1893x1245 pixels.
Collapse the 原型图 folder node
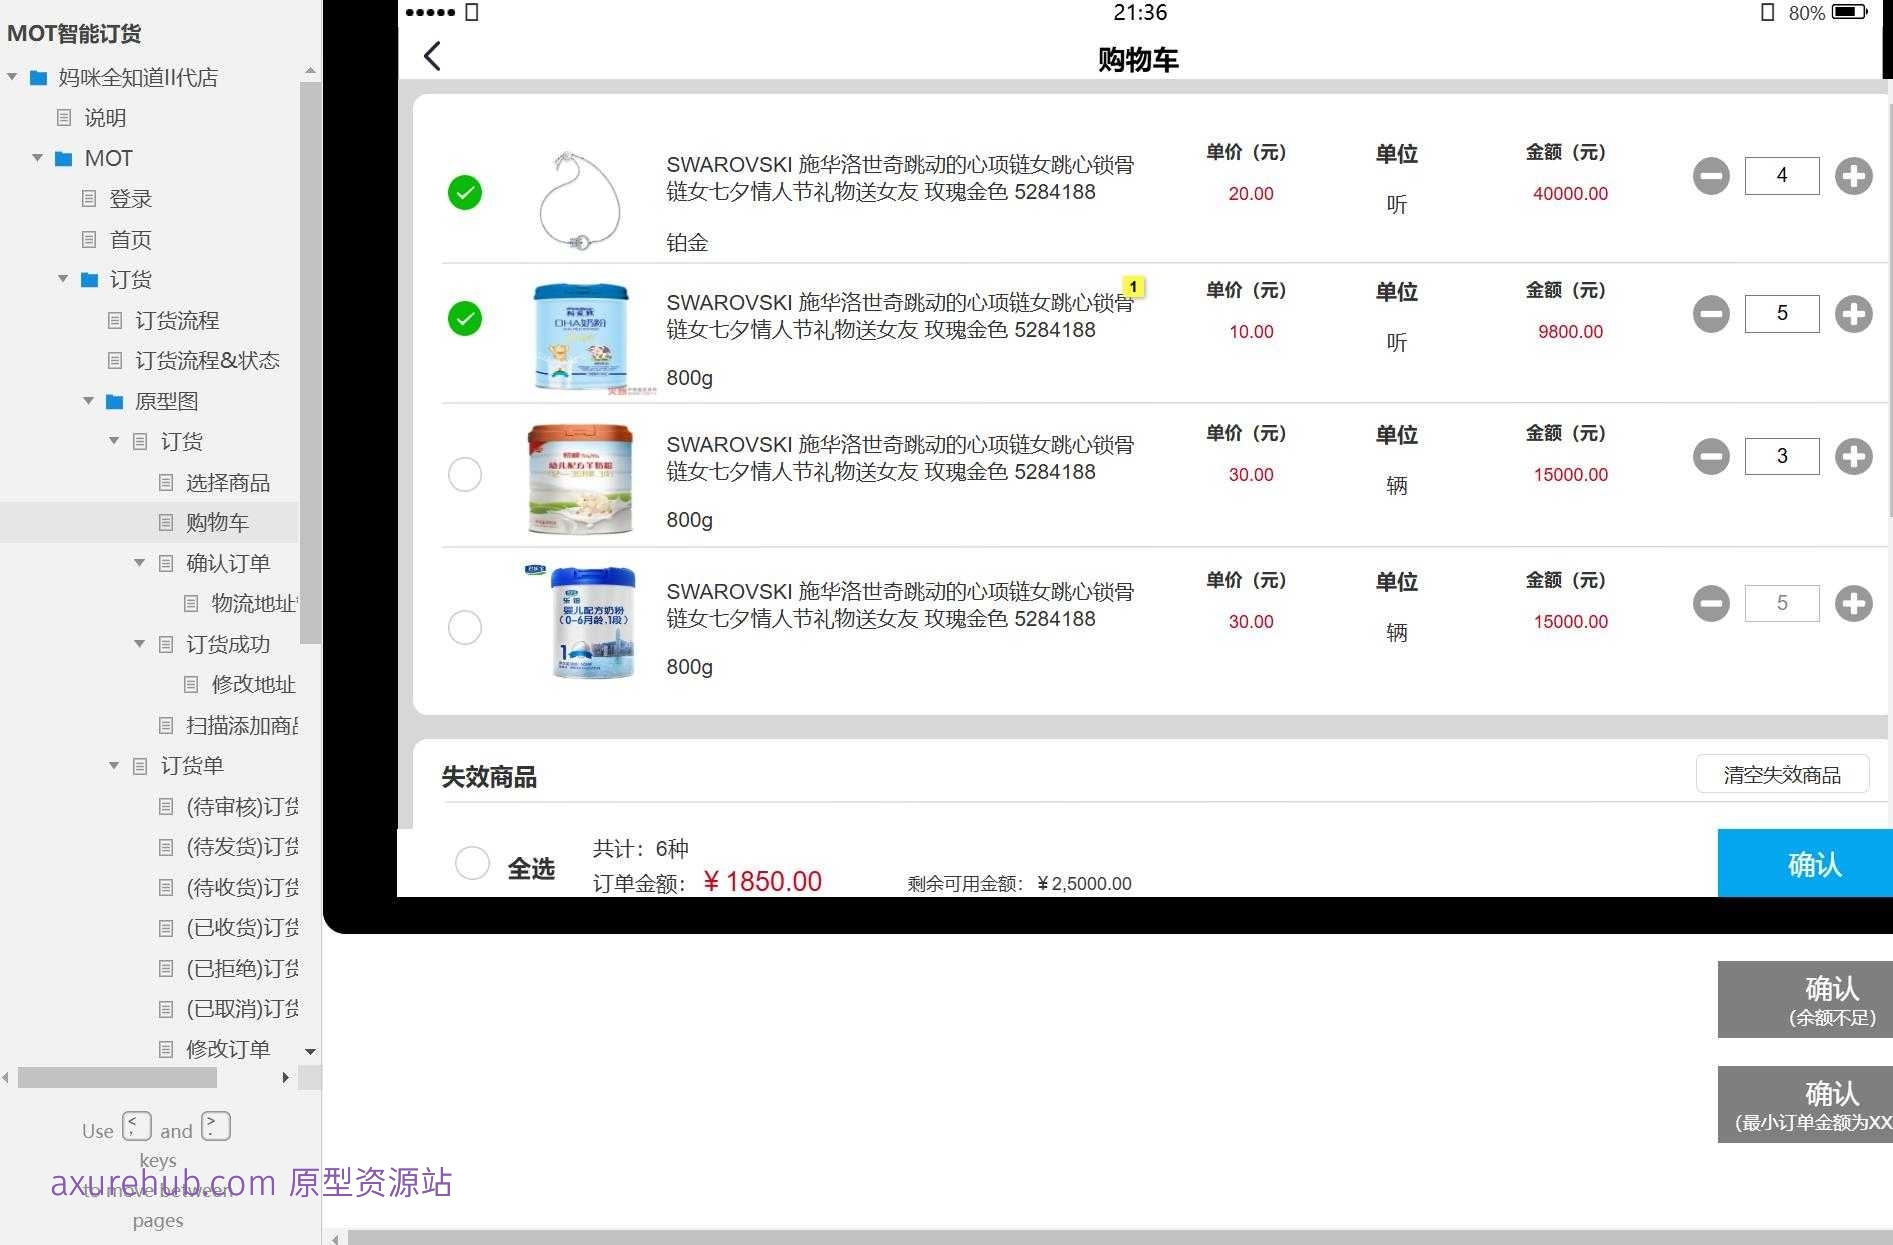(x=88, y=401)
